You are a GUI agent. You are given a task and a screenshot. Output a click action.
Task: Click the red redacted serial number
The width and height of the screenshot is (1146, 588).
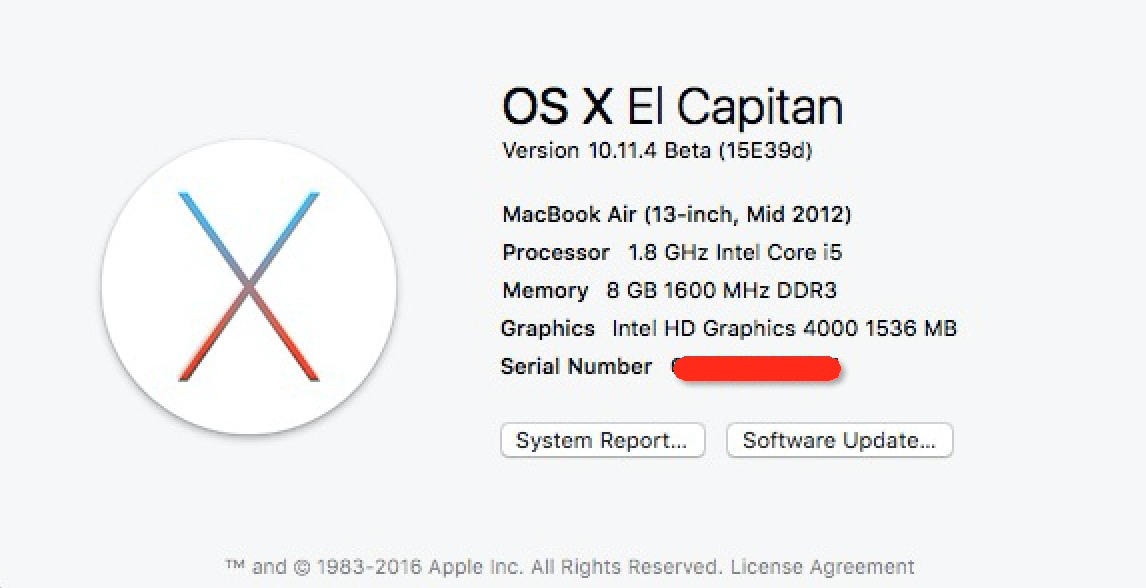pyautogui.click(x=756, y=368)
